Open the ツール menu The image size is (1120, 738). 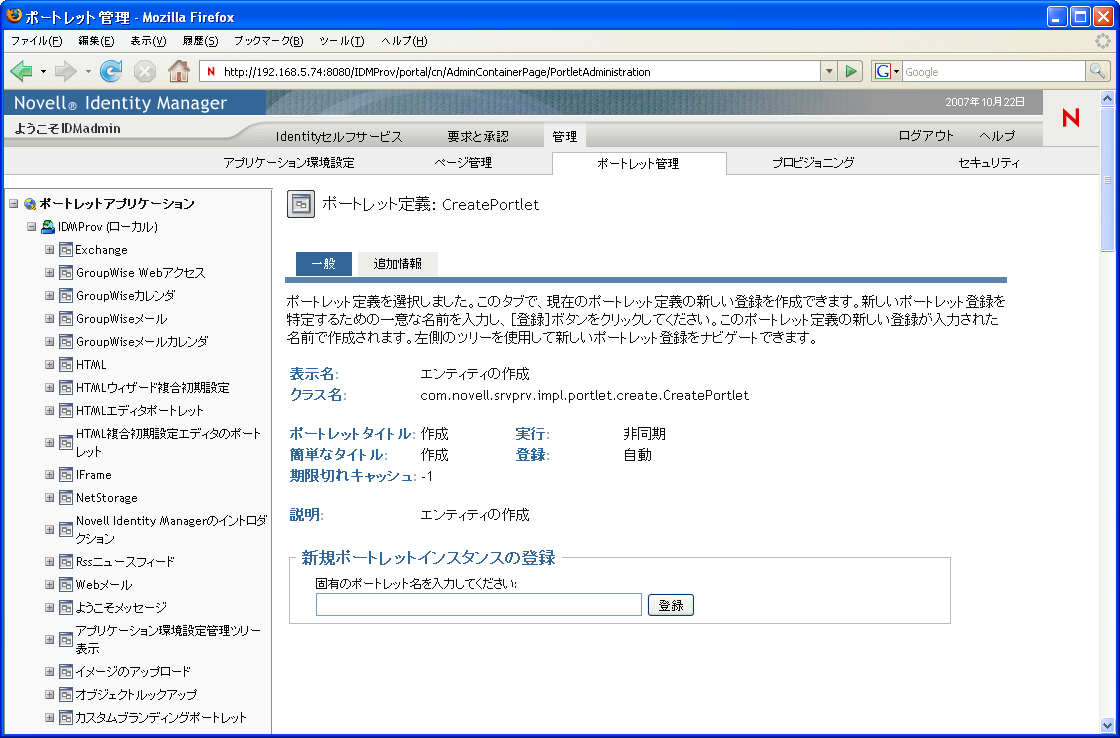click(x=341, y=41)
